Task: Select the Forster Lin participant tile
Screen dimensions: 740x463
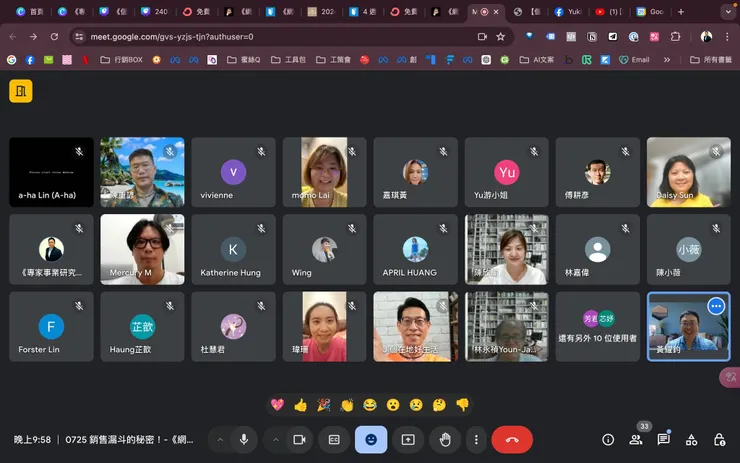Action: pyautogui.click(x=51, y=327)
